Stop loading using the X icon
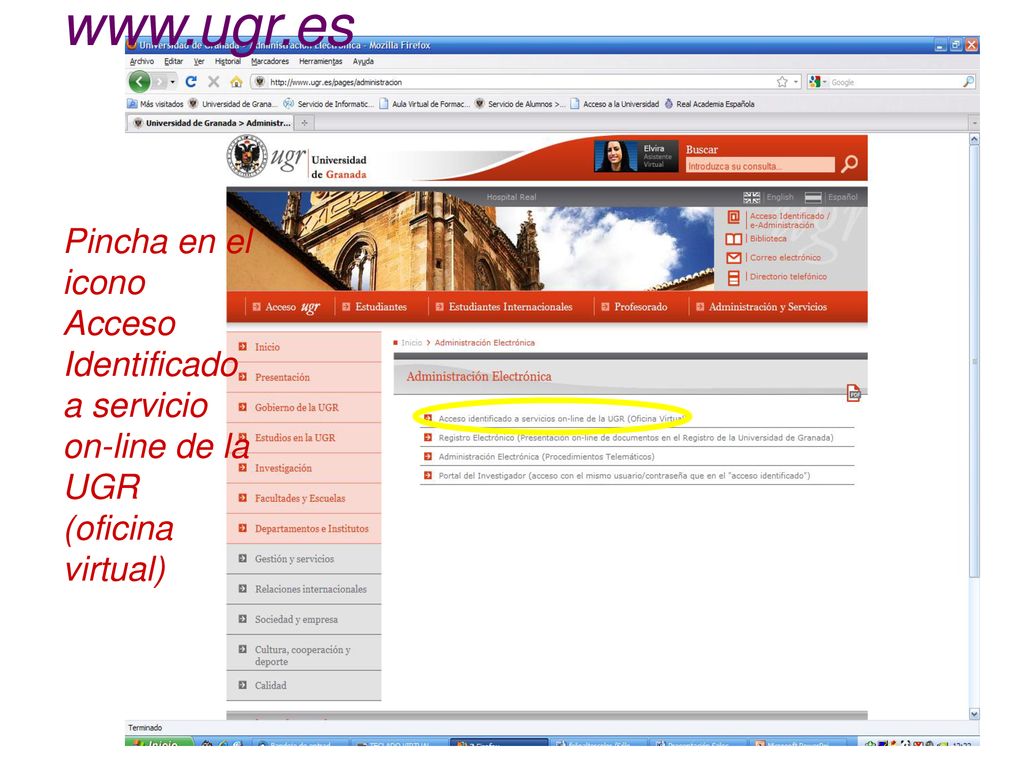This screenshot has width=1024, height=768. click(214, 82)
